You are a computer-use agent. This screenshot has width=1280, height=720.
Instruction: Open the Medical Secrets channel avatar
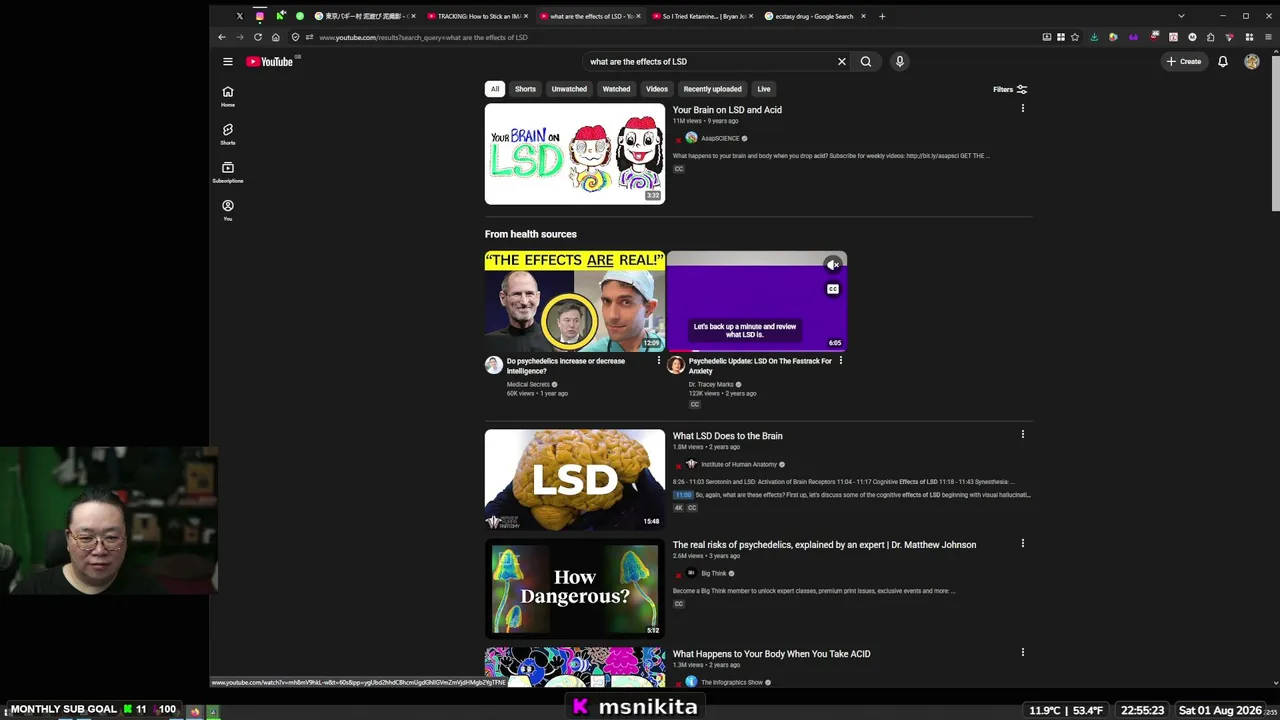[494, 365]
